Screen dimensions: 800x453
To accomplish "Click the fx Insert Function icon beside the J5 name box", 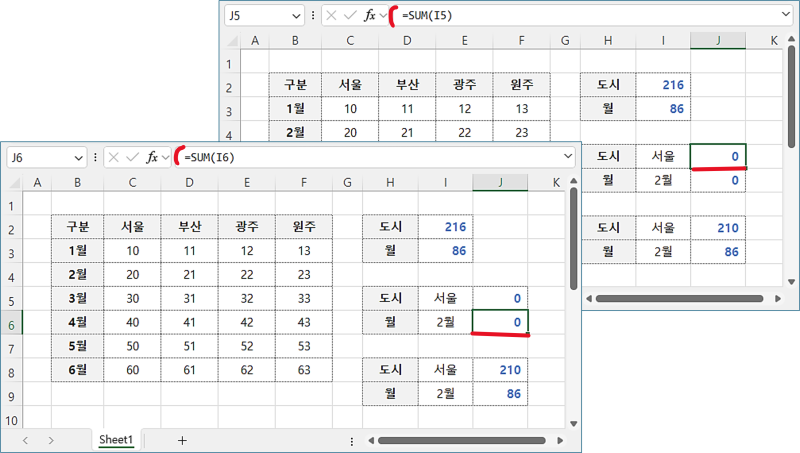I will 369,15.
